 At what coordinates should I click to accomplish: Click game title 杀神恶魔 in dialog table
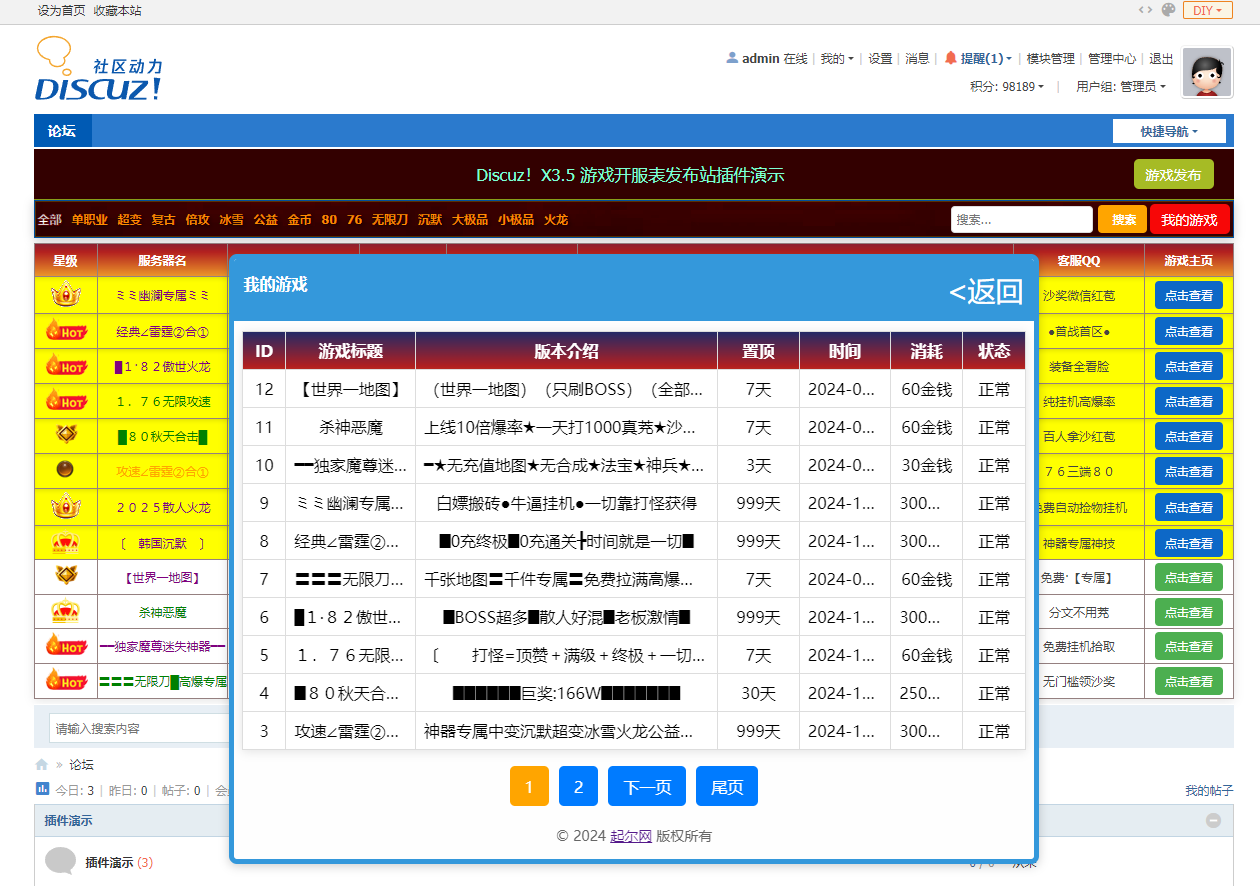tap(350, 427)
